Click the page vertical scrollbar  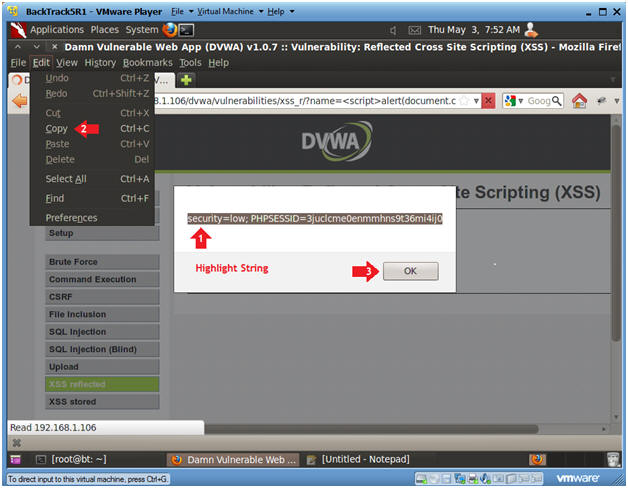pyautogui.click(x=616, y=232)
